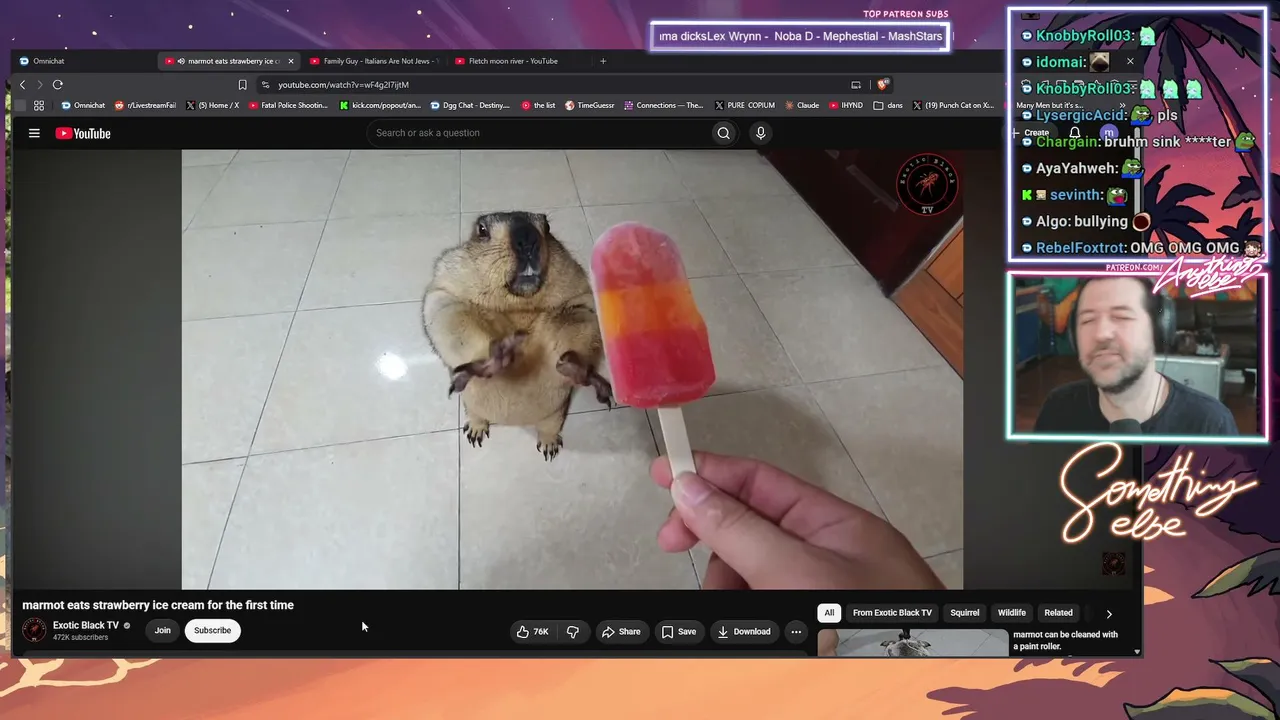This screenshot has width=1280, height=720.
Task: Like the video with thumbs-up 76K
Action: click(x=532, y=632)
